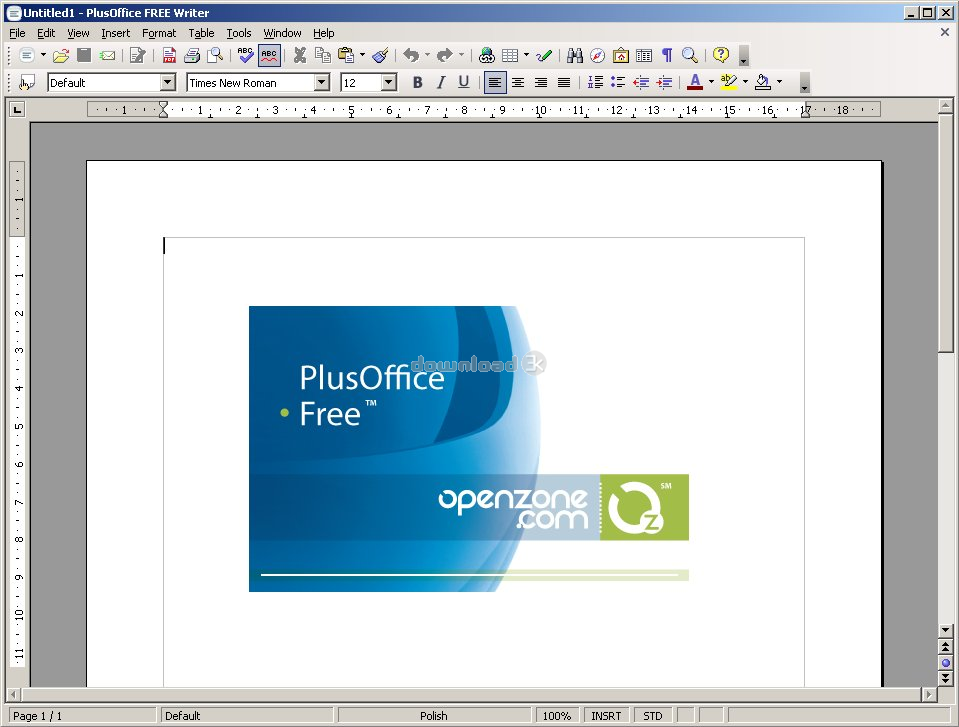Toggle bold formatting
Image resolution: width=959 pixels, height=727 pixels.
click(418, 83)
